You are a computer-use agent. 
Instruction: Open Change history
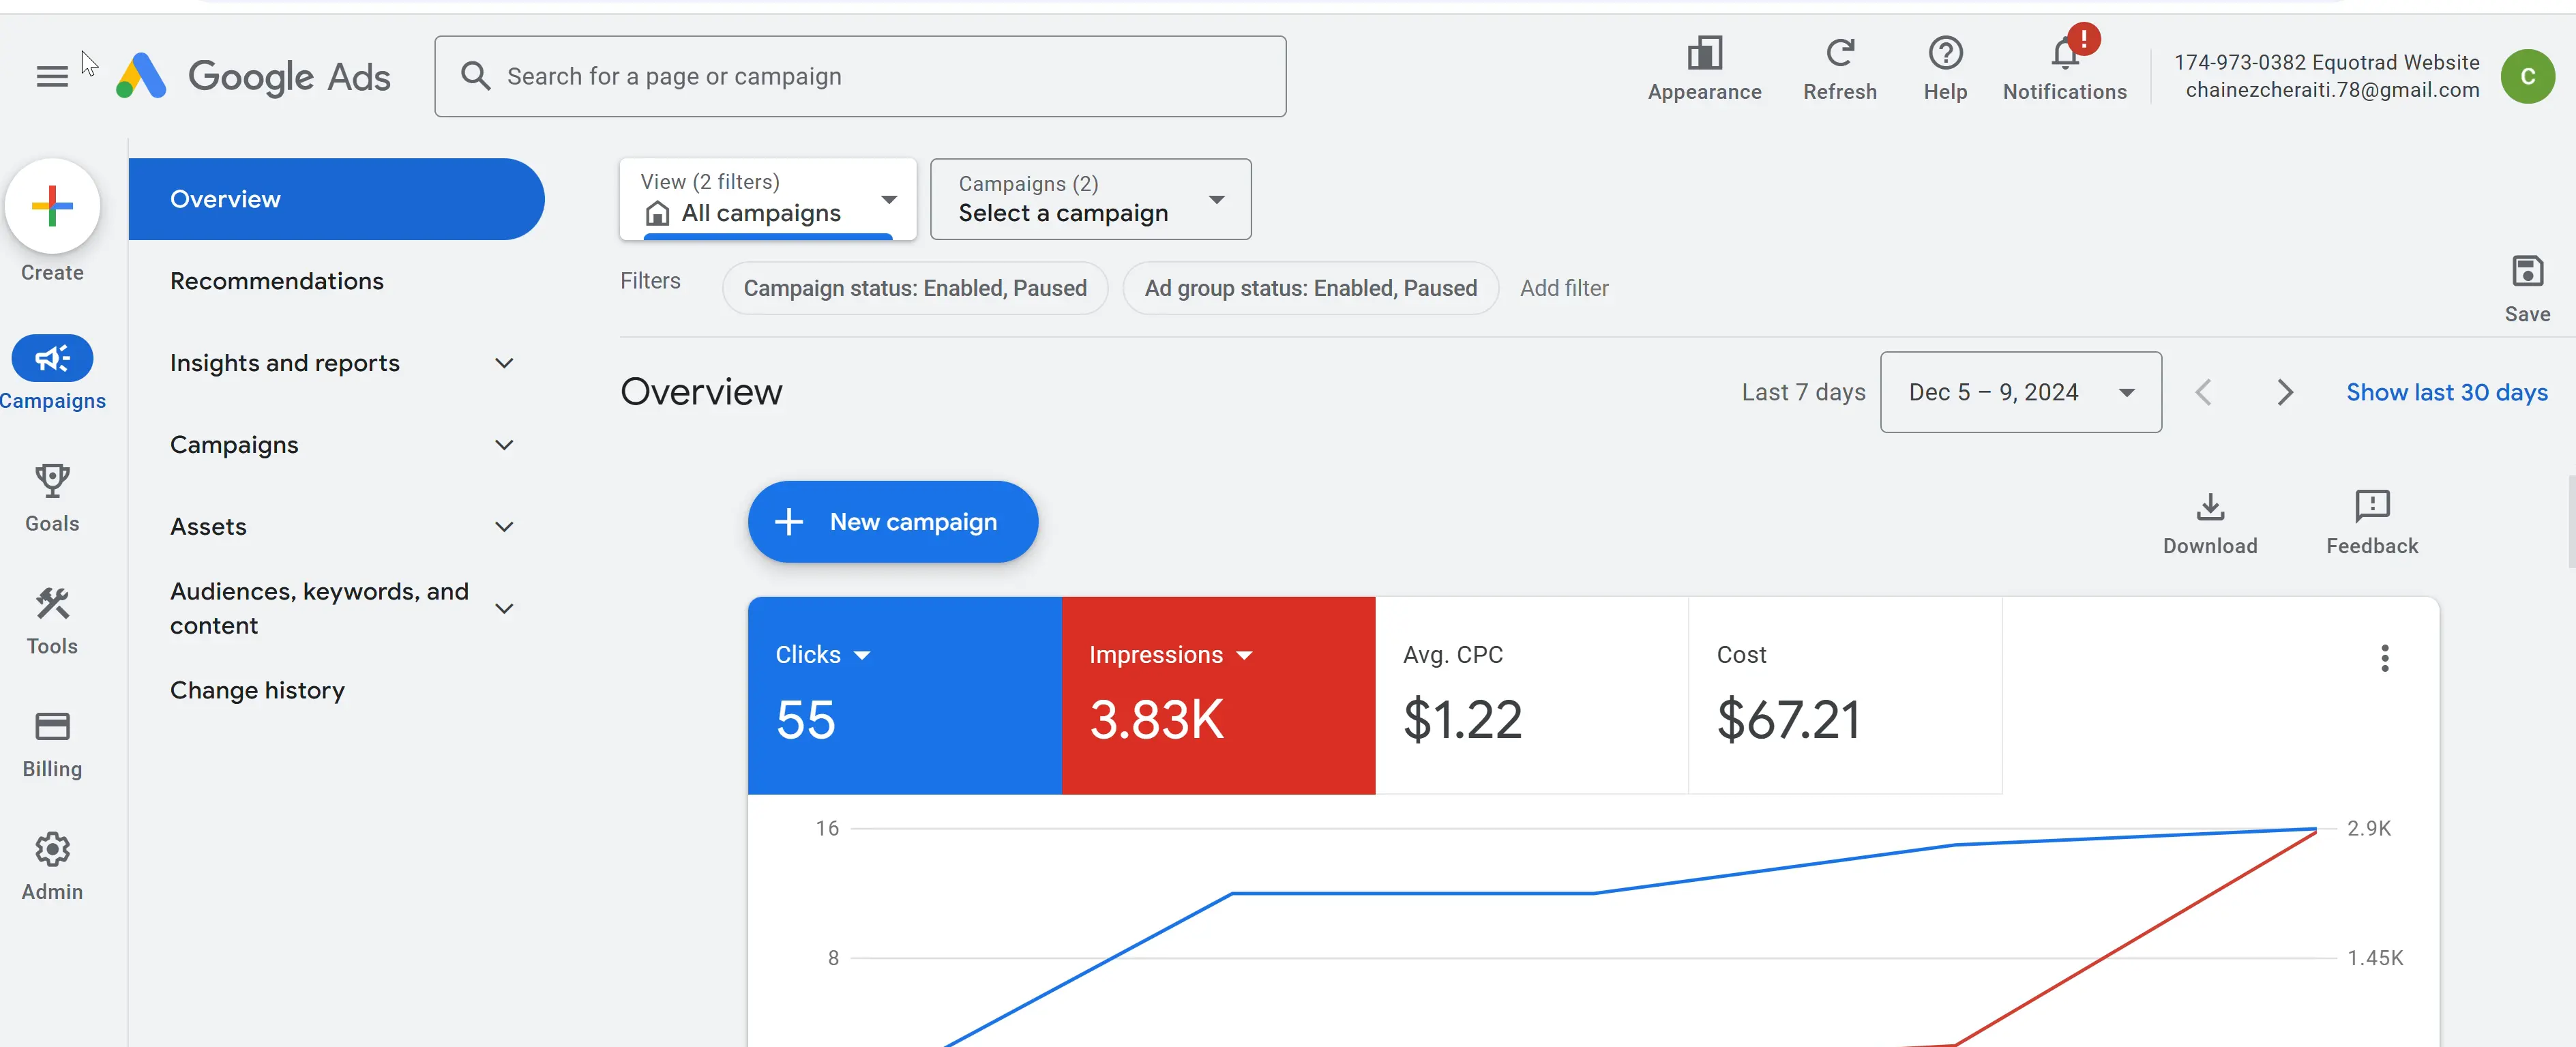pos(257,690)
